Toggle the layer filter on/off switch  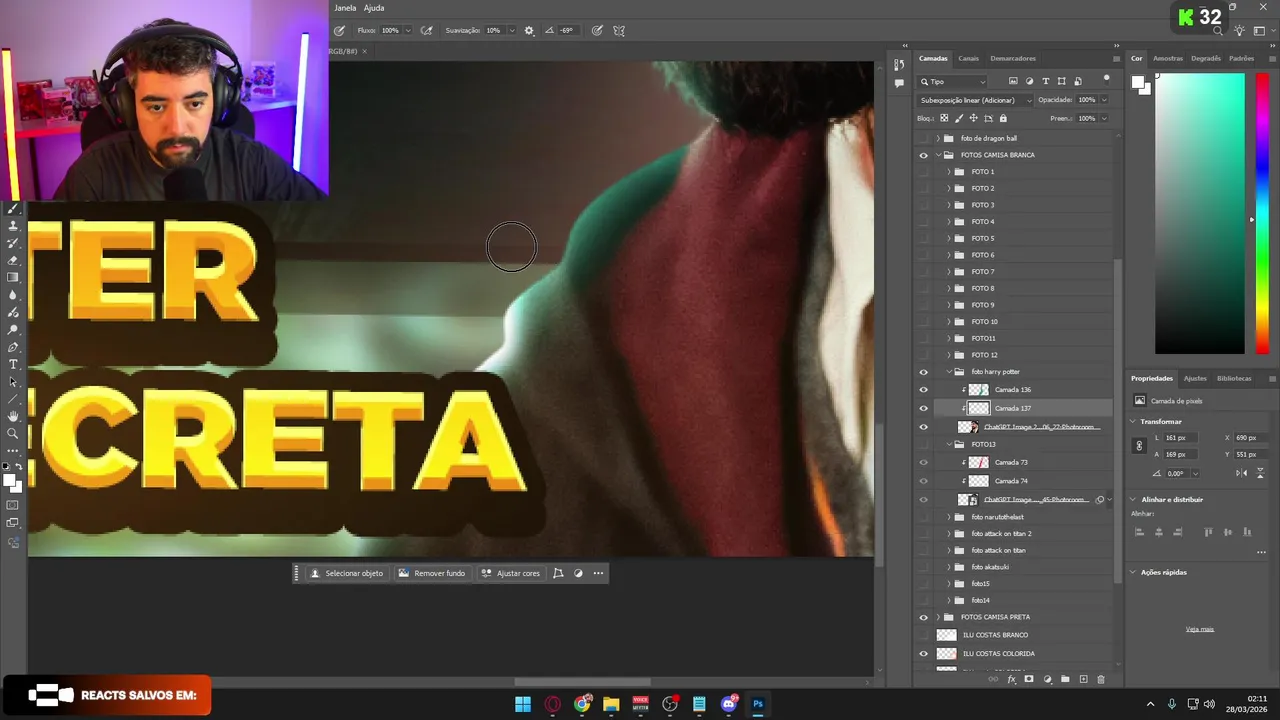[x=1106, y=78]
